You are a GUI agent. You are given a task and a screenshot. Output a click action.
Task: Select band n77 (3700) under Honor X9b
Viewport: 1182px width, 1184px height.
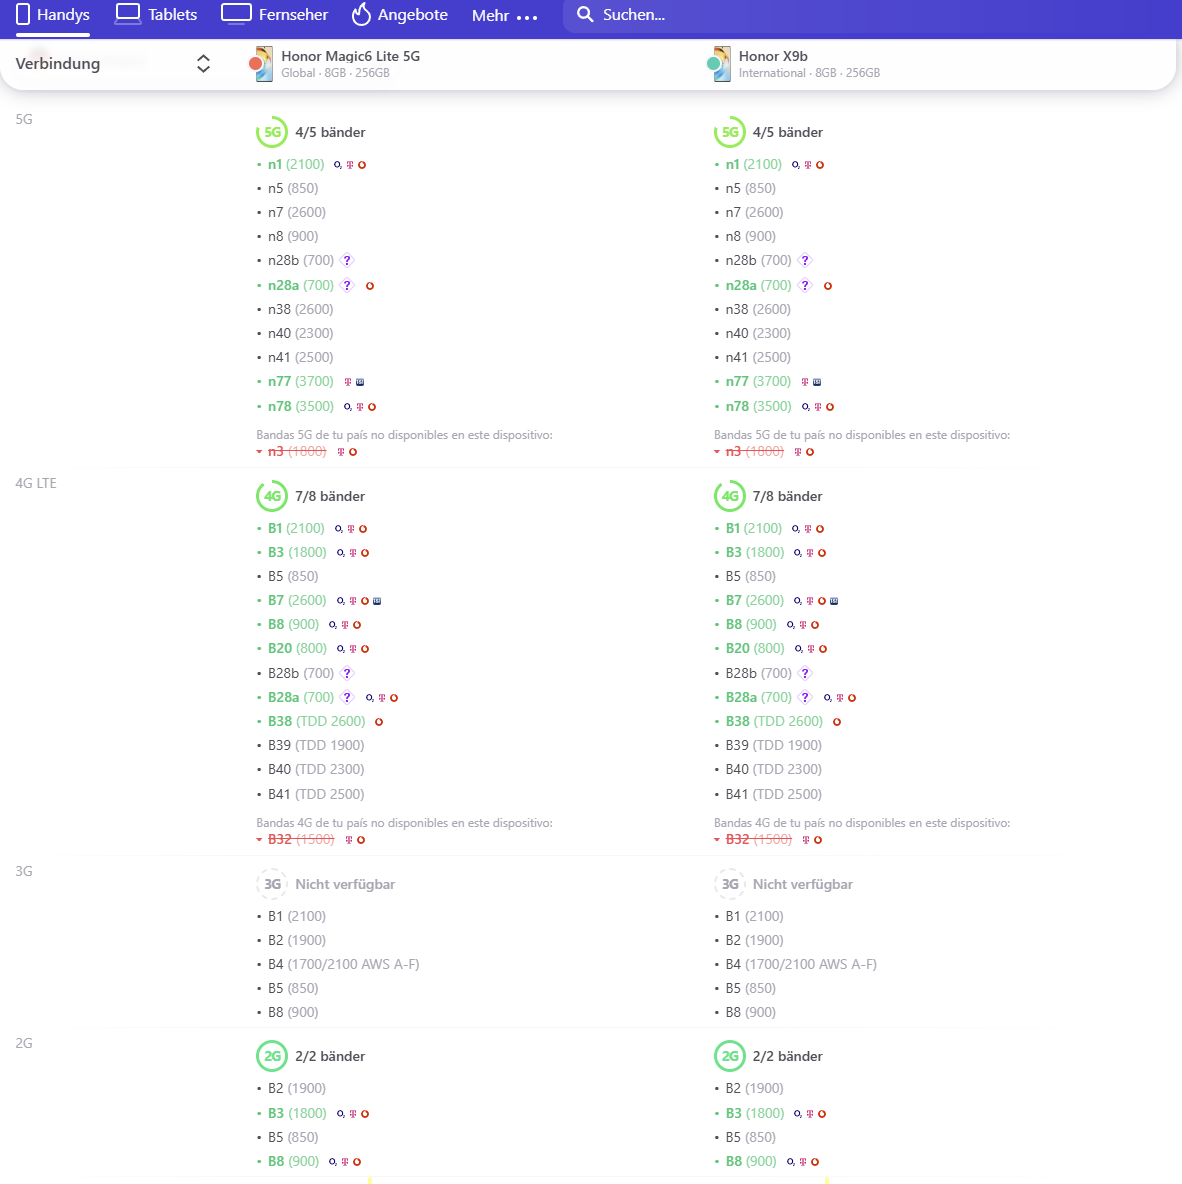pyautogui.click(x=758, y=382)
